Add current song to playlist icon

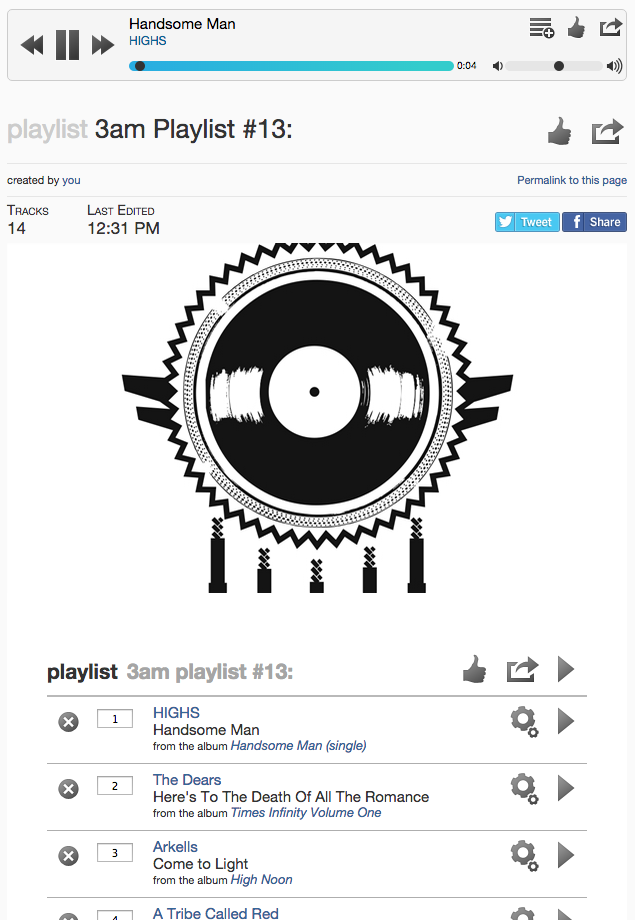click(x=542, y=28)
